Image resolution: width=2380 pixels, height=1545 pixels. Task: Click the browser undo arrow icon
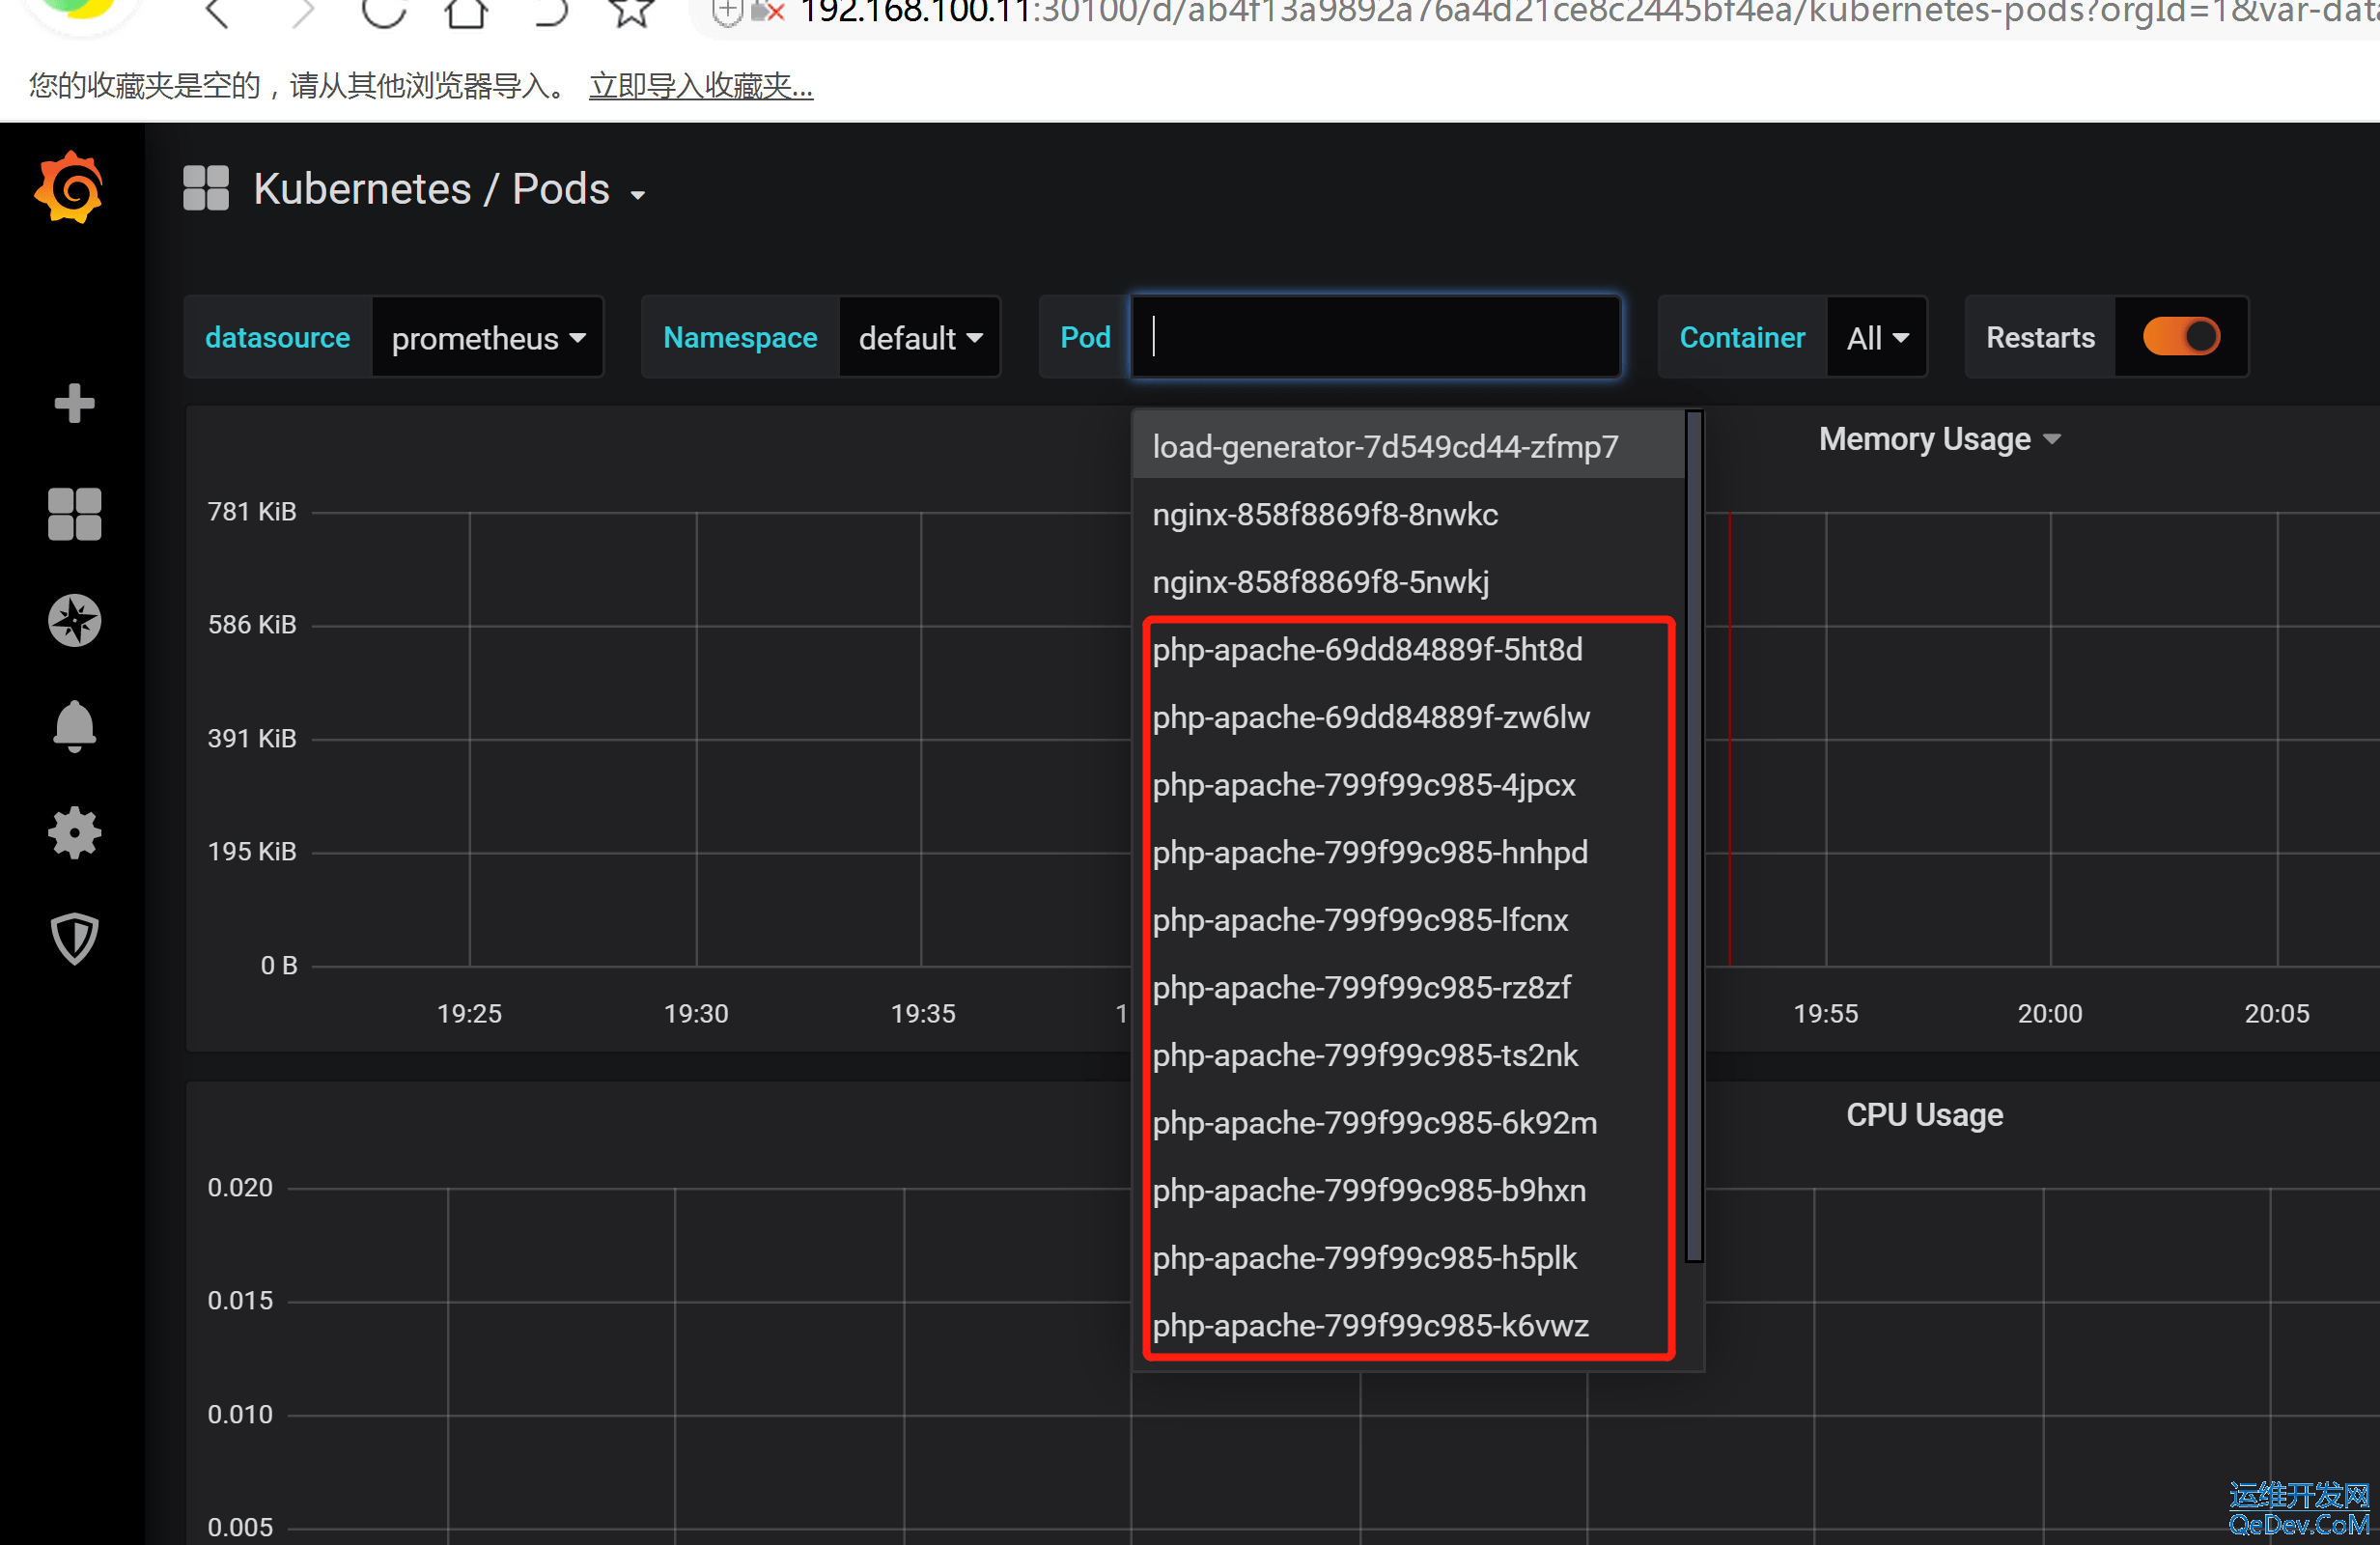coord(550,12)
